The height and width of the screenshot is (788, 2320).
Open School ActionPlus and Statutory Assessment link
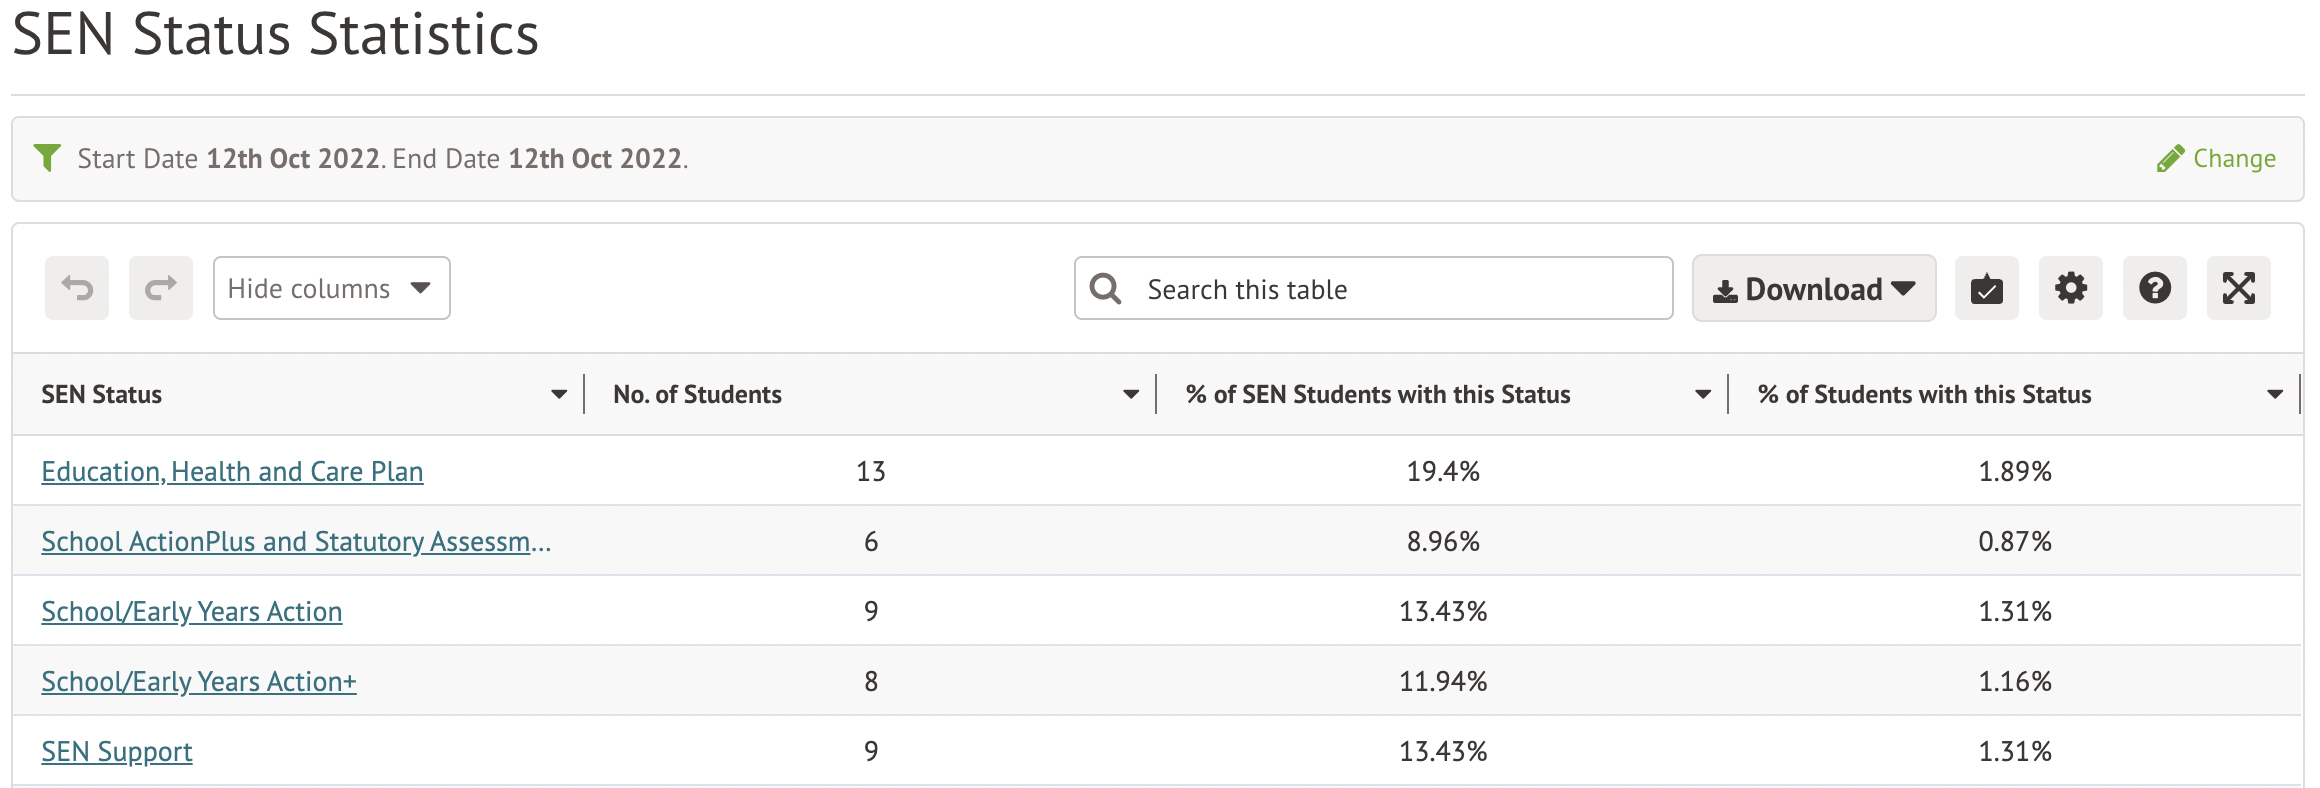(296, 542)
